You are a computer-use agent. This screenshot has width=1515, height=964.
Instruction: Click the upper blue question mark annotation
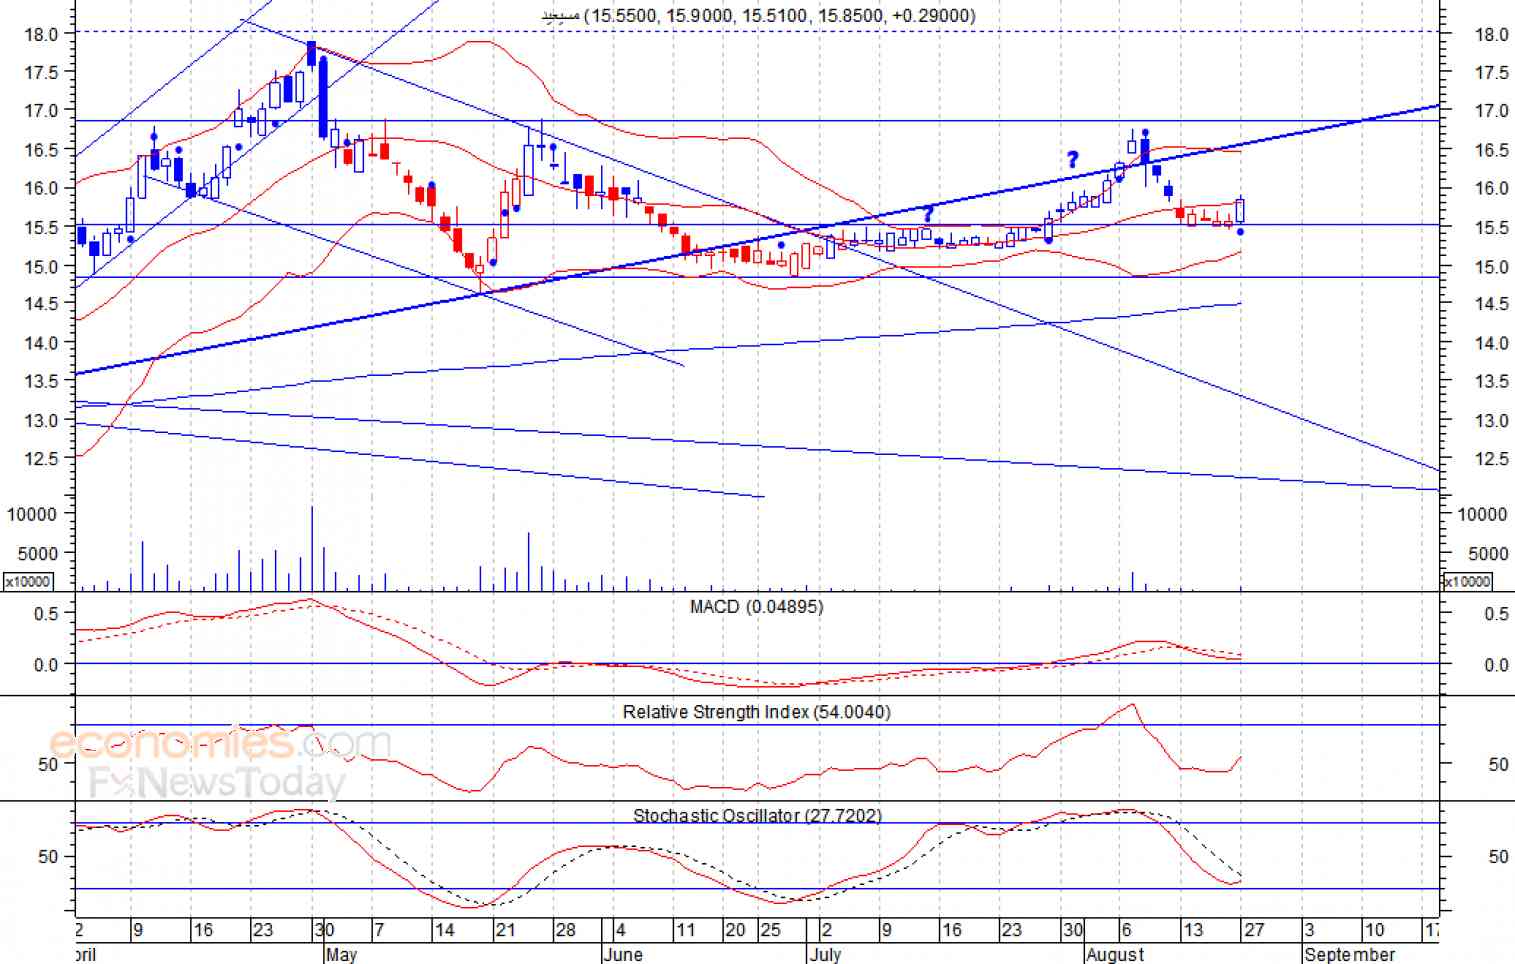tap(1072, 160)
